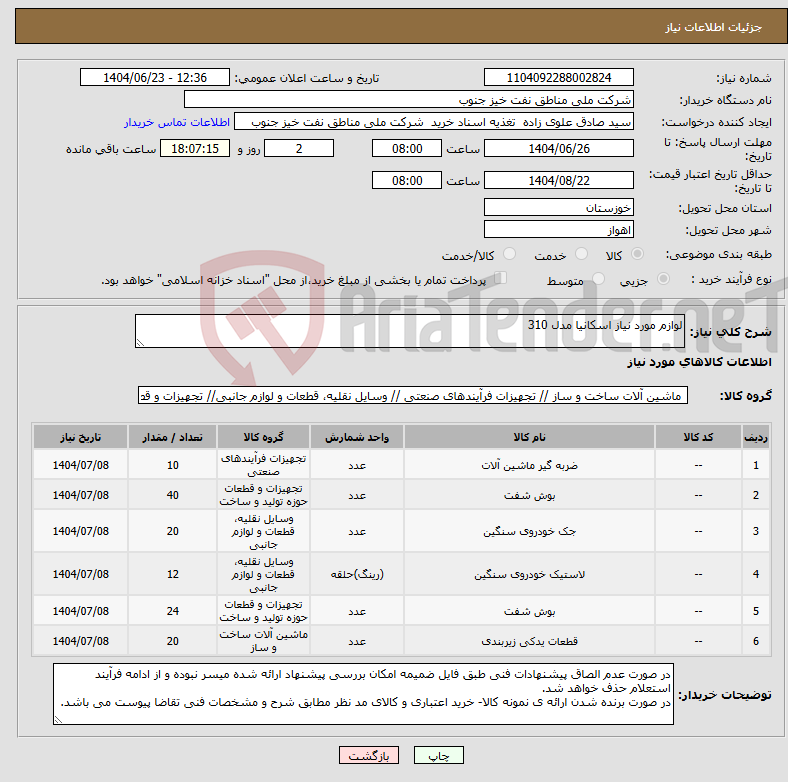
Task: Click the تعداد / مقدار column header
Action: tap(172, 437)
